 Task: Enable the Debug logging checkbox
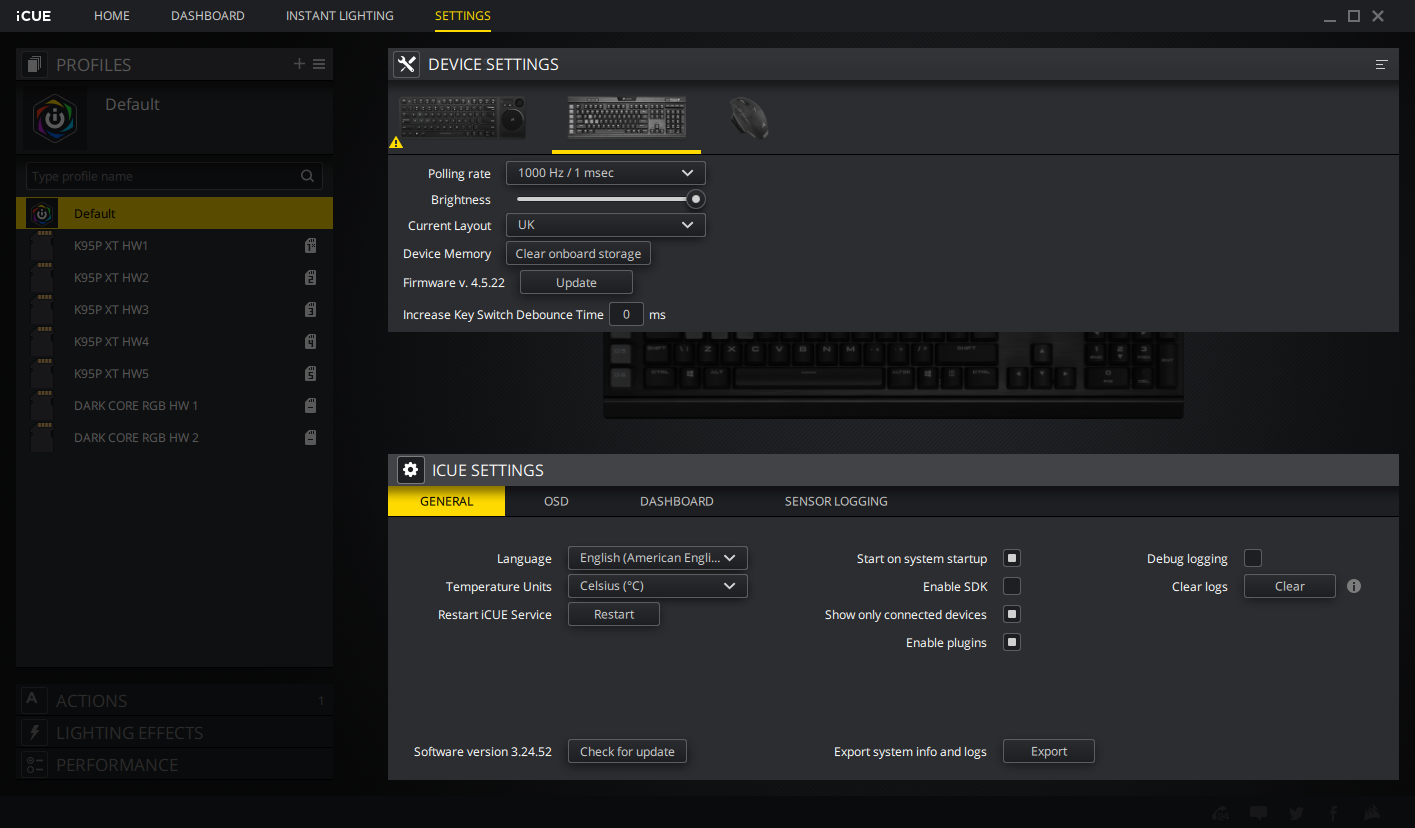click(x=1252, y=558)
